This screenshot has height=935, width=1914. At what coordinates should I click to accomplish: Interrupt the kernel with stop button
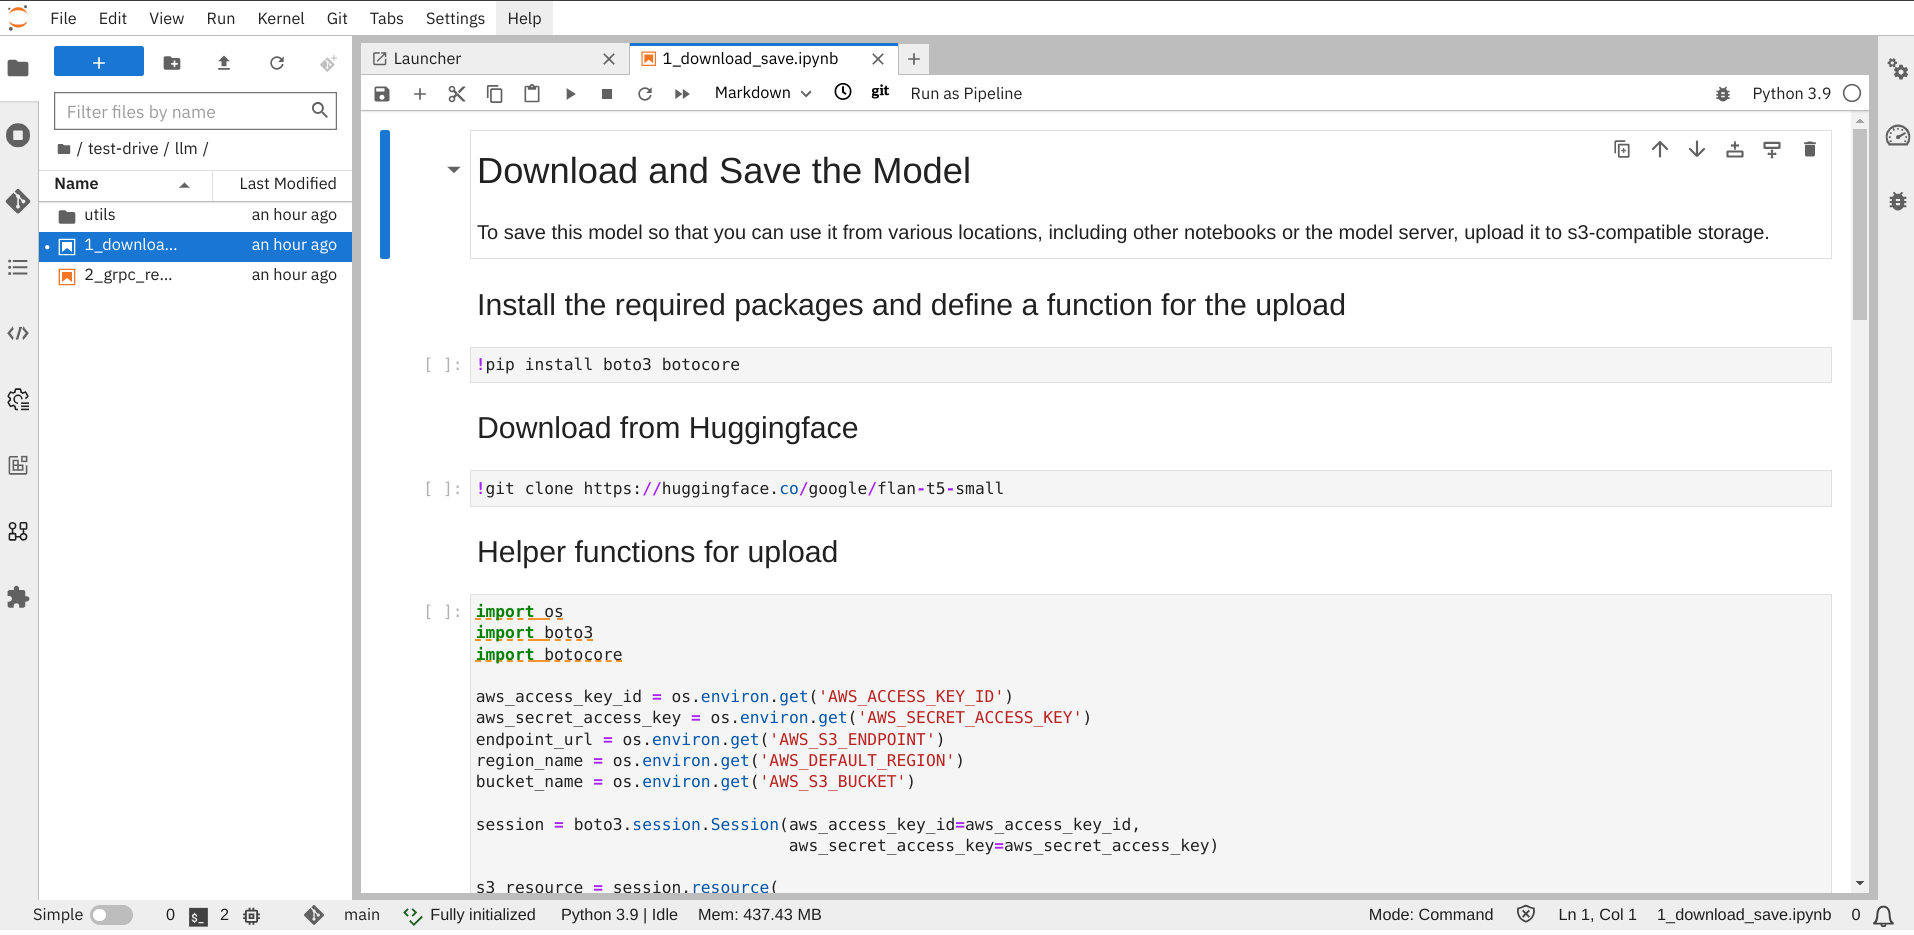point(607,93)
